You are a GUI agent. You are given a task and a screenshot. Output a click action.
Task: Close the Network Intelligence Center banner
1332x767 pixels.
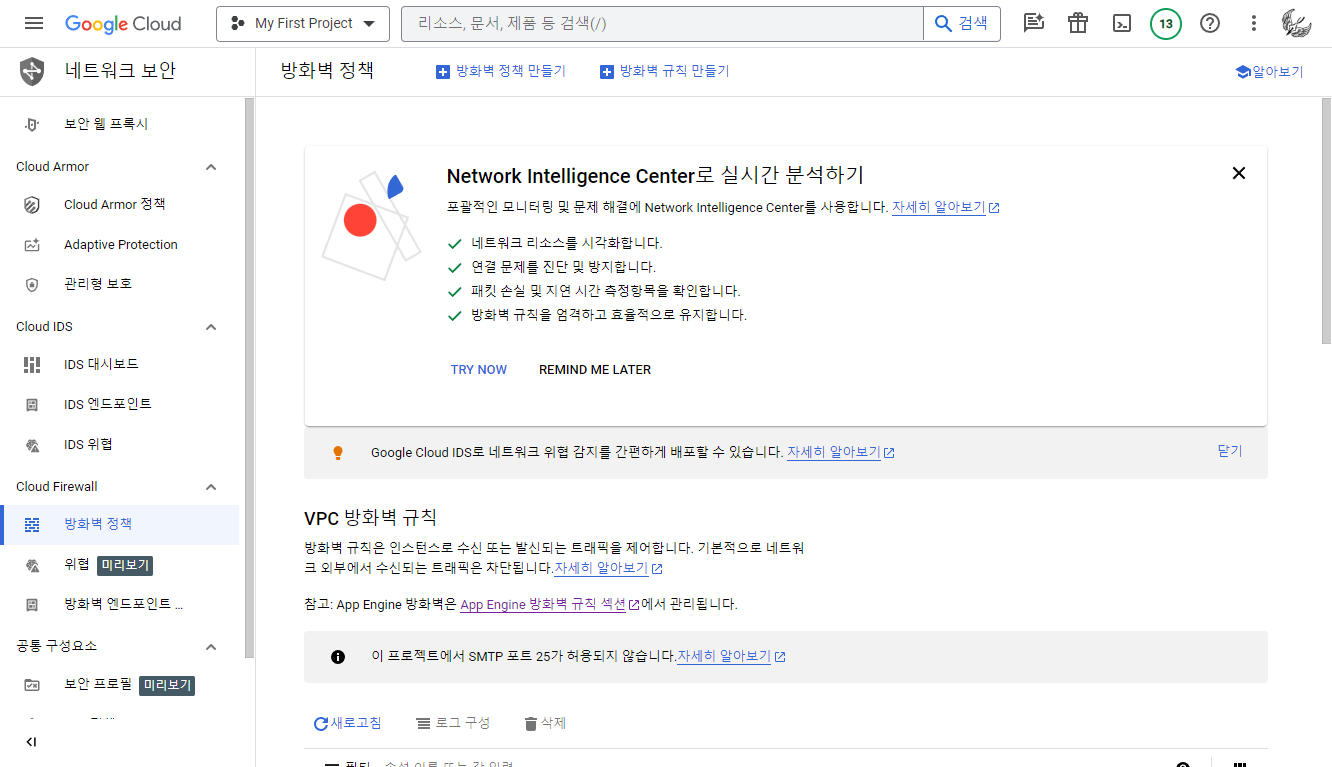[x=1239, y=173]
